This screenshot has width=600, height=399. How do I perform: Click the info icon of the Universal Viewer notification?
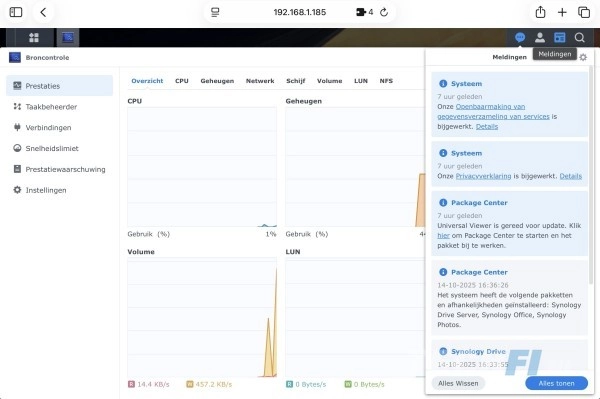(443, 202)
